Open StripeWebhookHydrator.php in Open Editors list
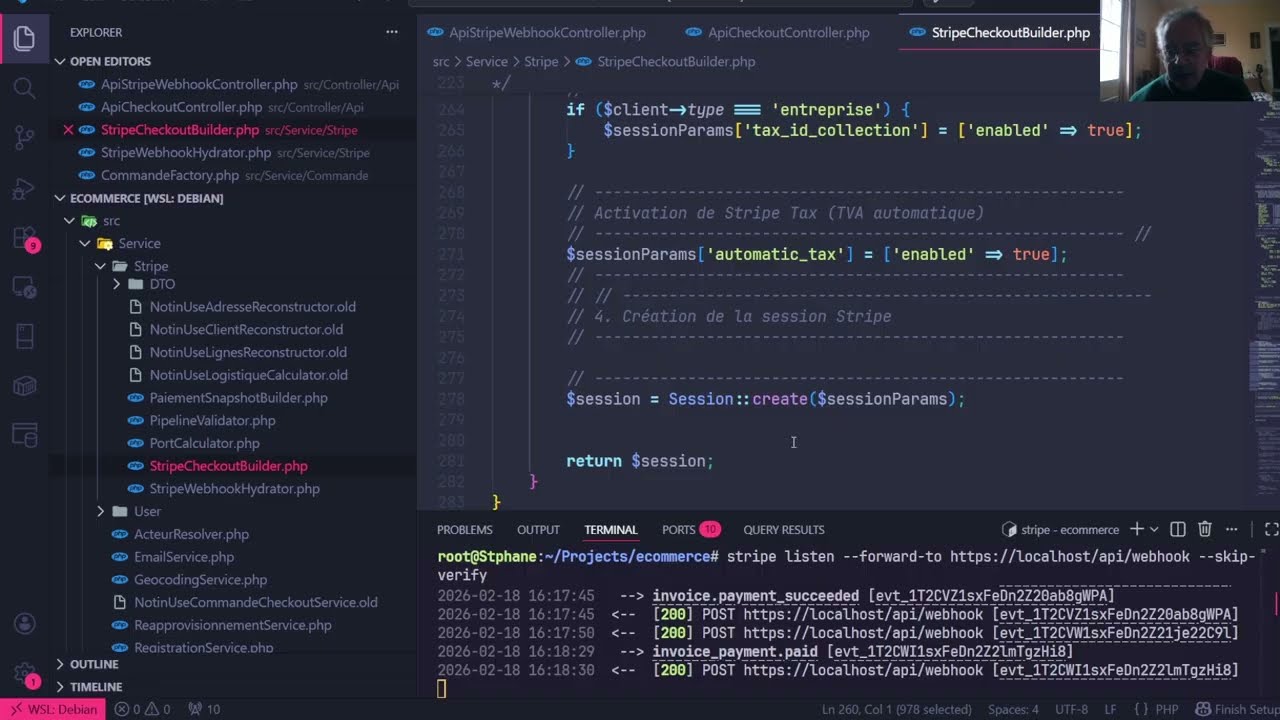This screenshot has height=720, width=1280. coord(186,152)
